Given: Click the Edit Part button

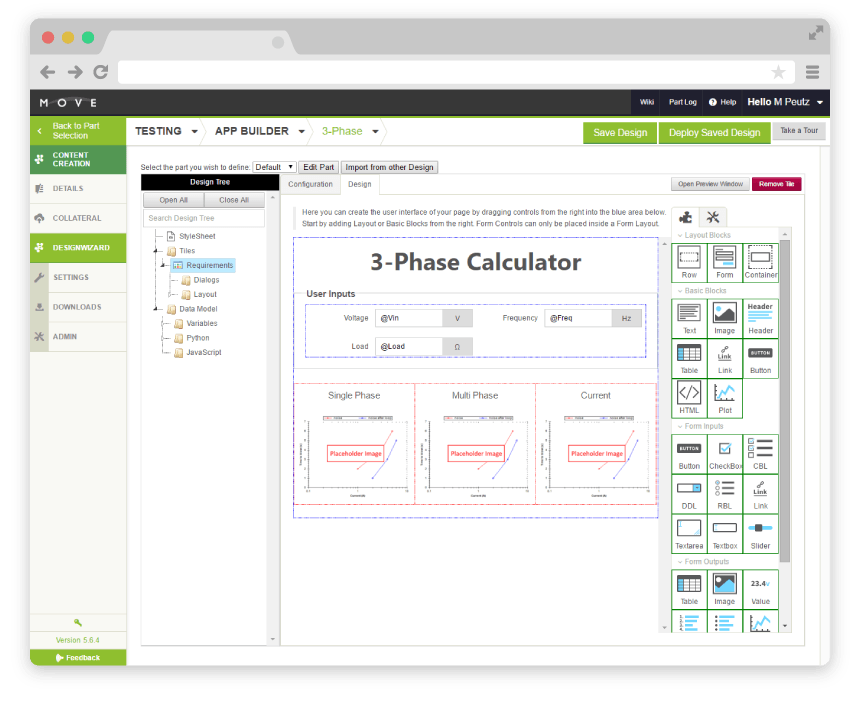Looking at the screenshot, I should pos(318,167).
